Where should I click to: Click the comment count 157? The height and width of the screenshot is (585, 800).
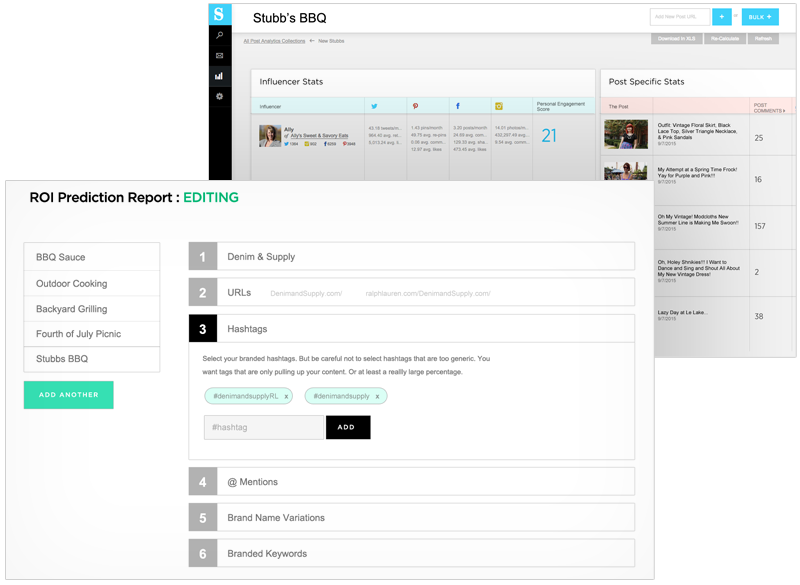760,226
